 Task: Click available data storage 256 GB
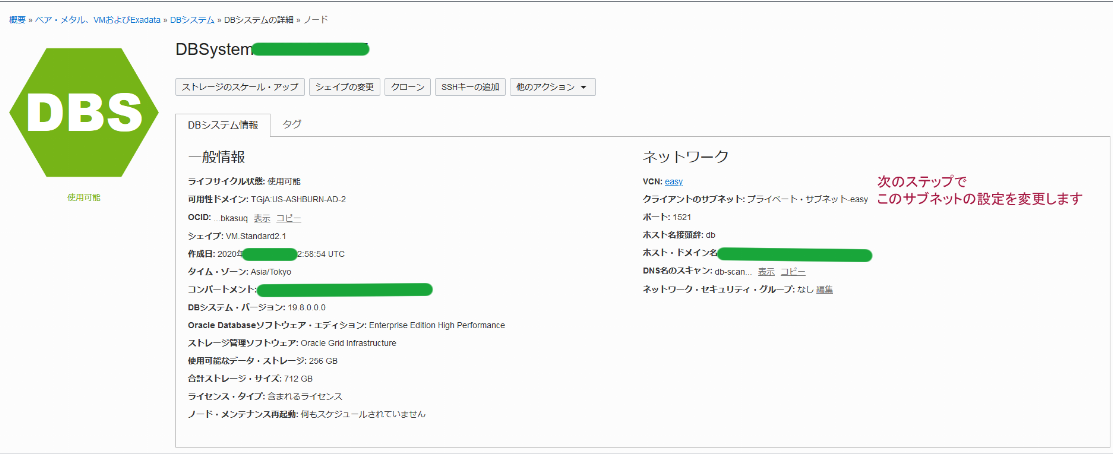324,361
